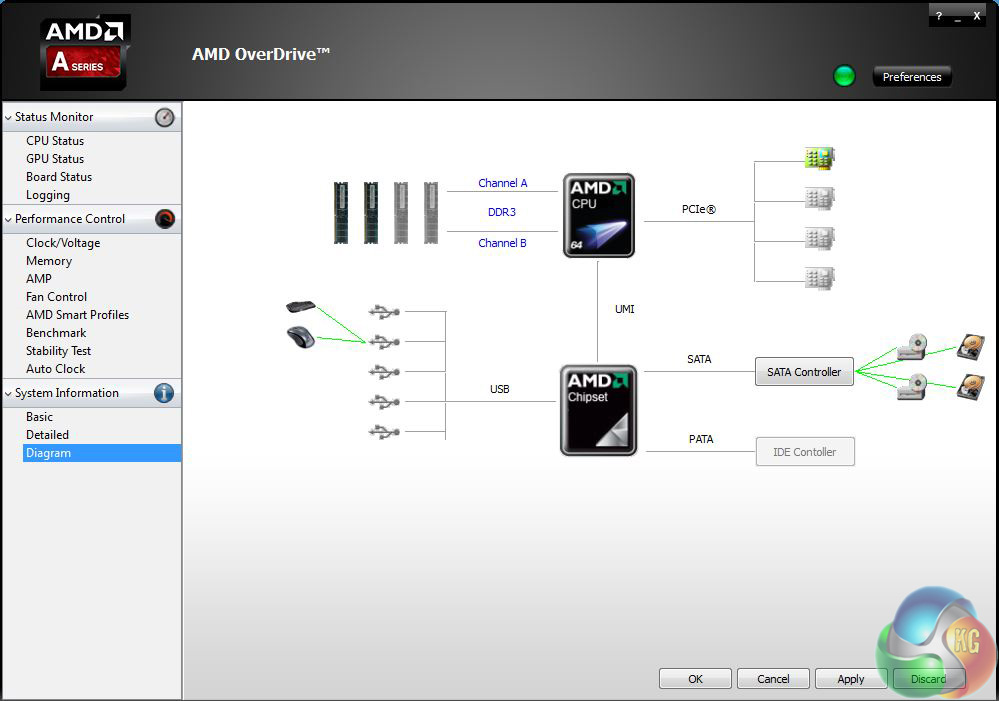This screenshot has height=701, width=999.
Task: Select the keyboard device icon
Action: pyautogui.click(x=300, y=307)
